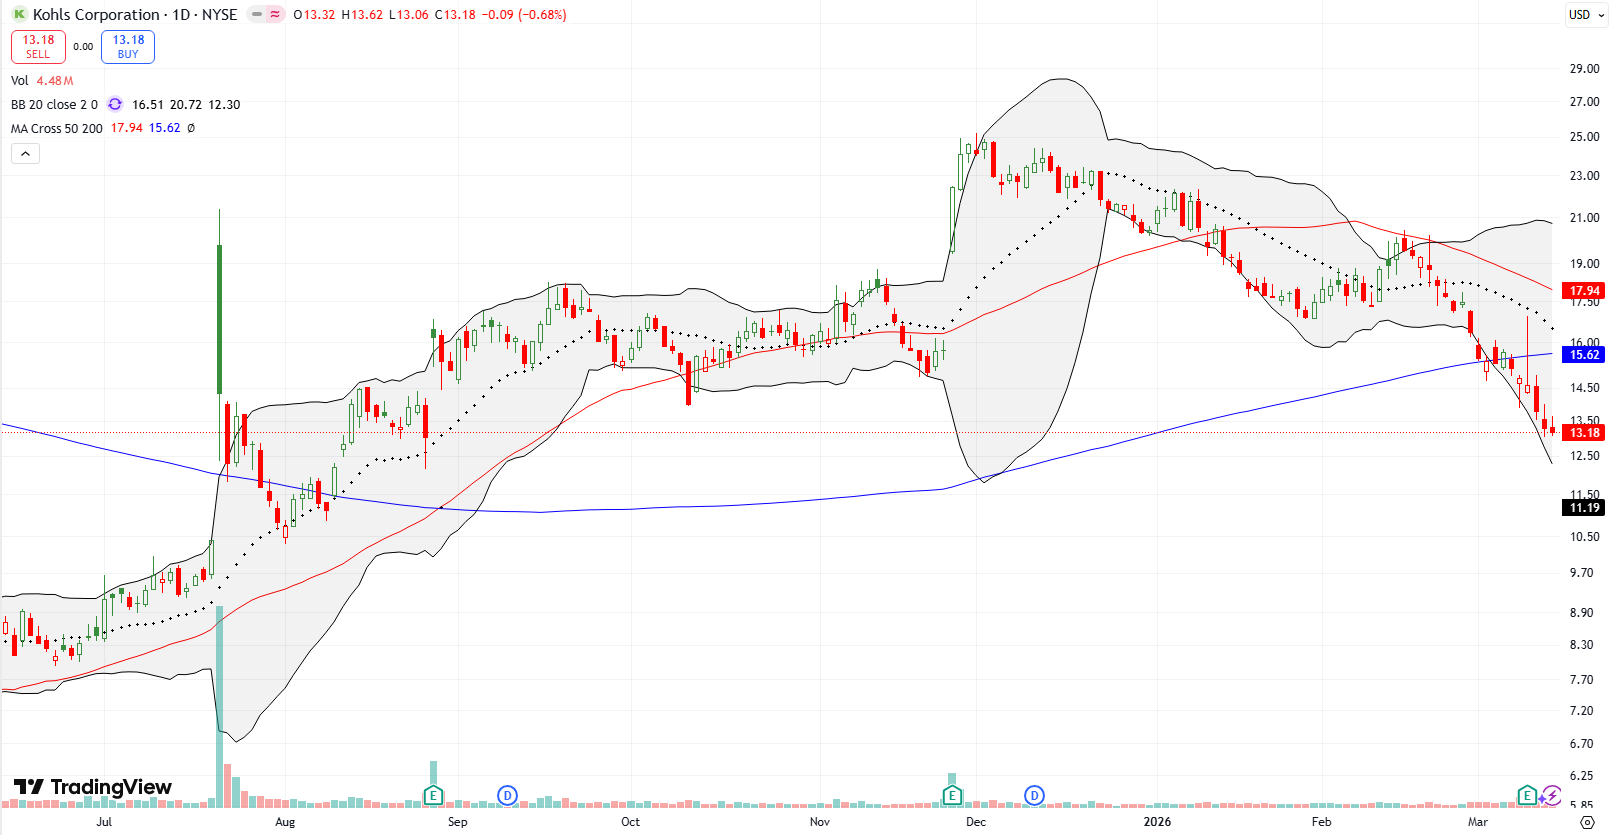This screenshot has width=1610, height=835.
Task: Click the red 17.94 moving average price label
Action: click(x=1584, y=291)
